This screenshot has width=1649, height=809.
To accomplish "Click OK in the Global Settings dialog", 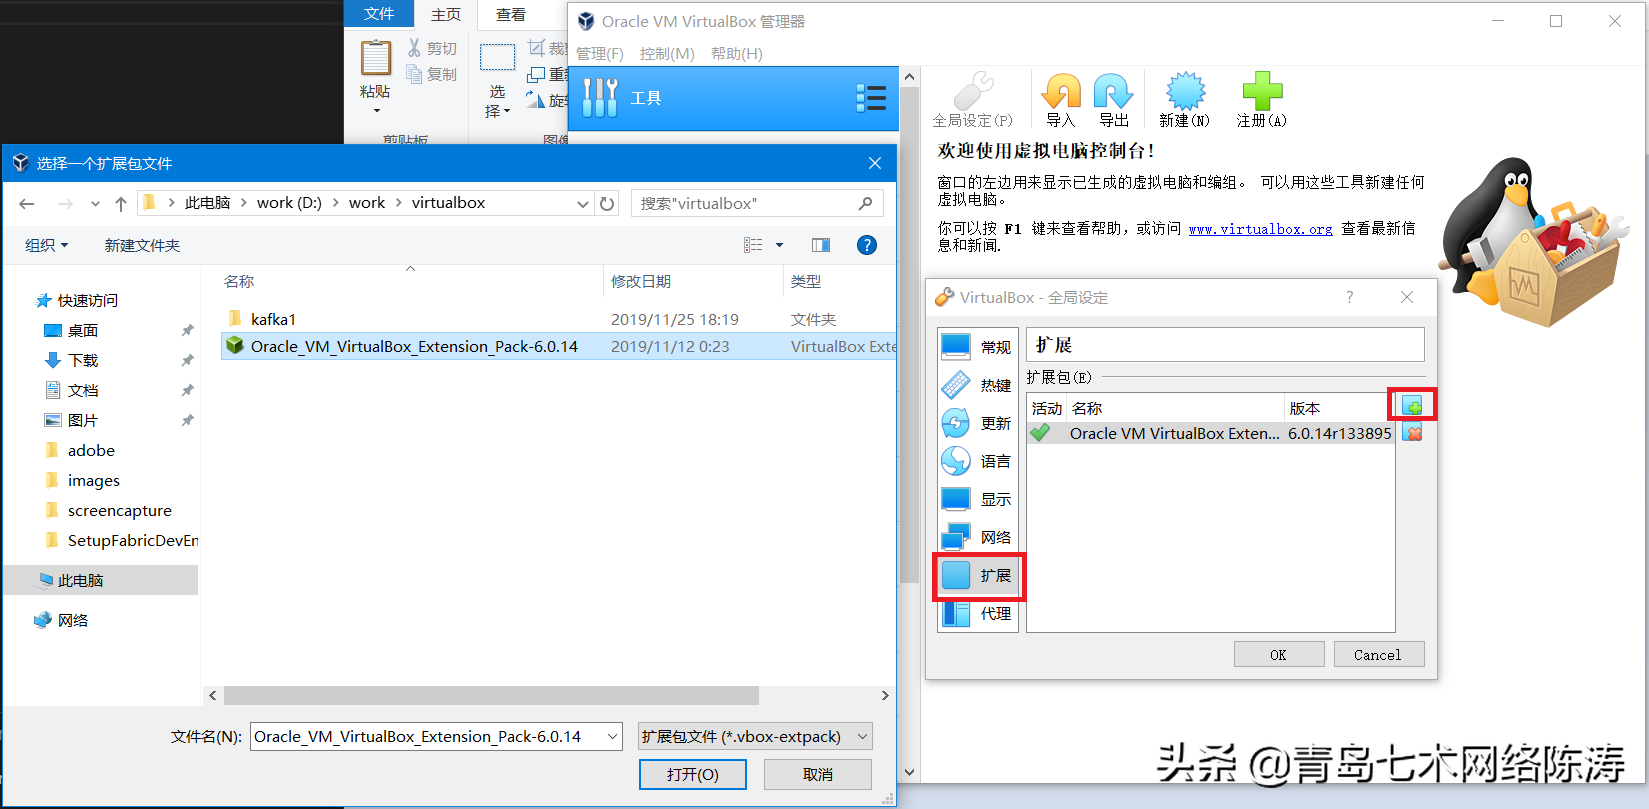I will [1279, 655].
